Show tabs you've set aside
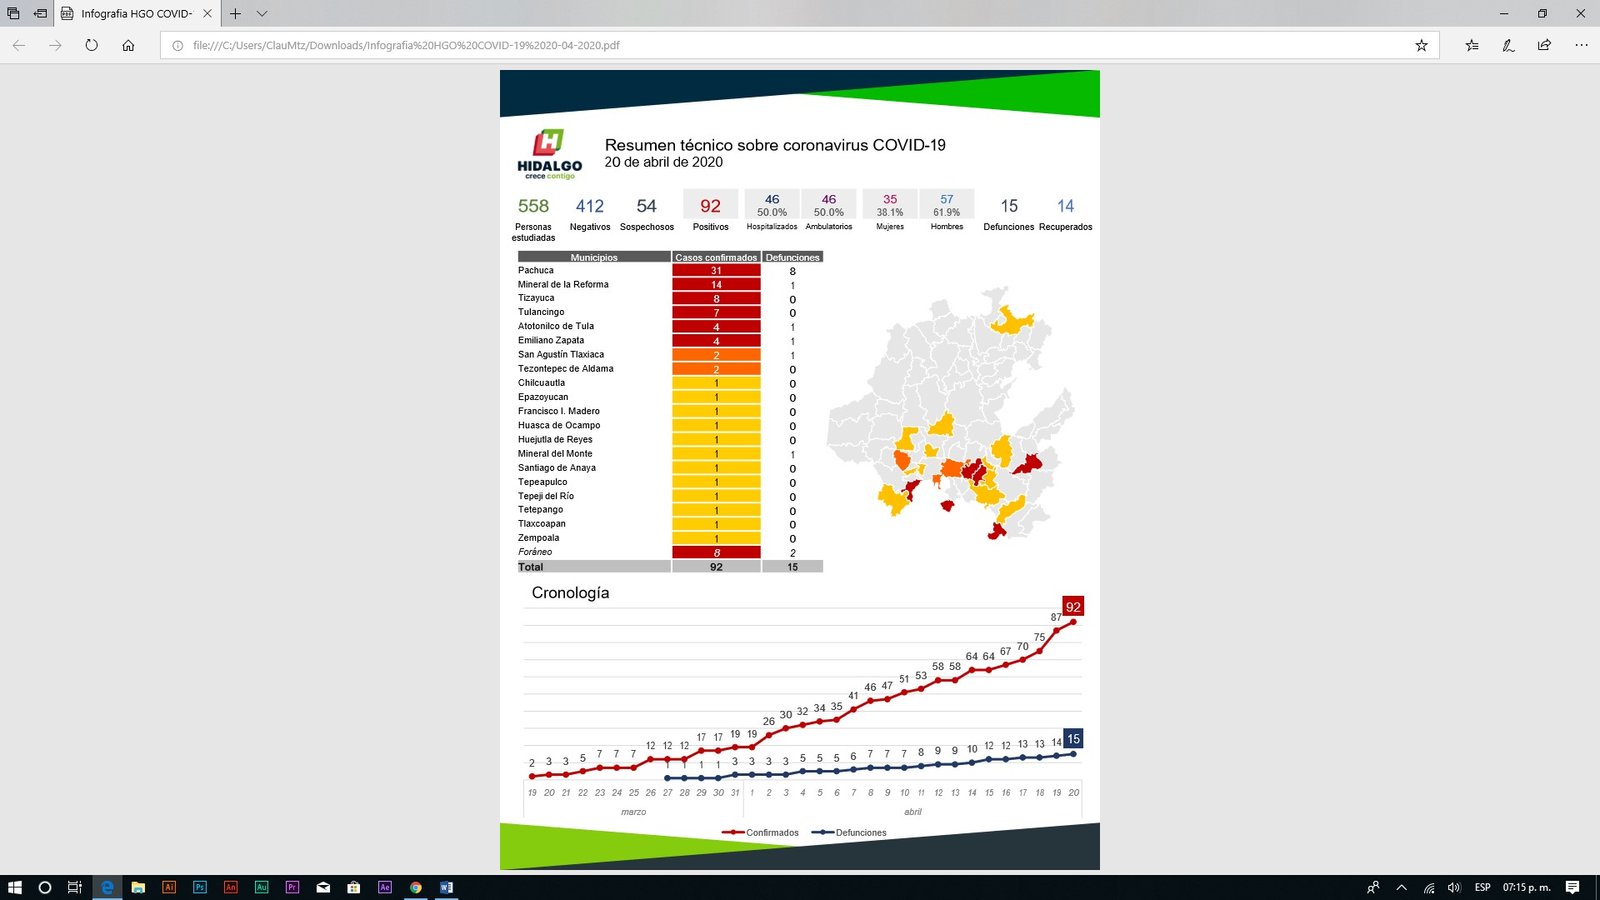Image resolution: width=1600 pixels, height=900 pixels. click(x=13, y=14)
